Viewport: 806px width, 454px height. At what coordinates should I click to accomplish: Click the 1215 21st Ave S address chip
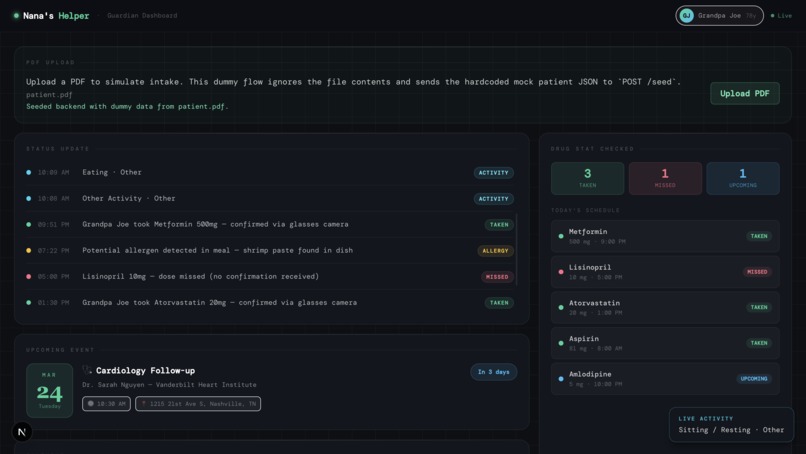(198, 404)
